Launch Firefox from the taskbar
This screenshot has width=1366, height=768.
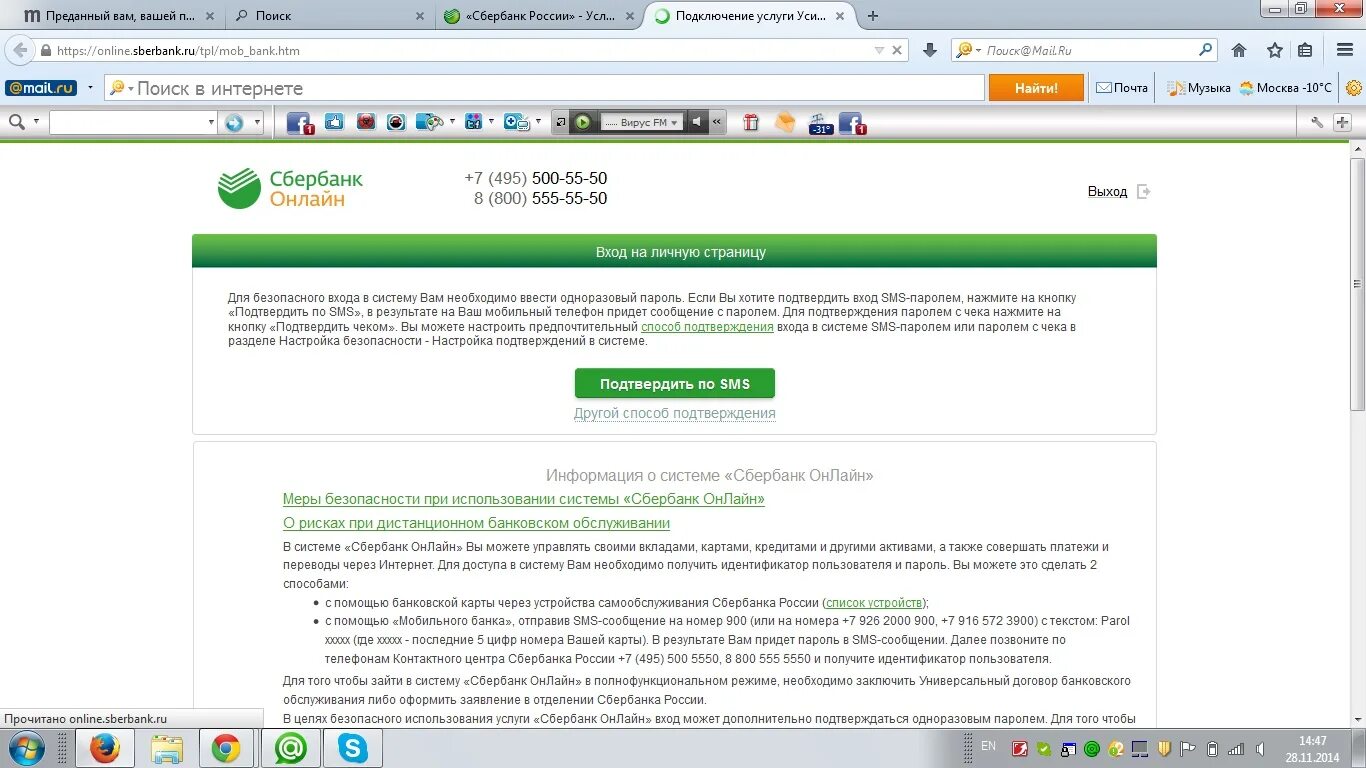click(x=104, y=748)
